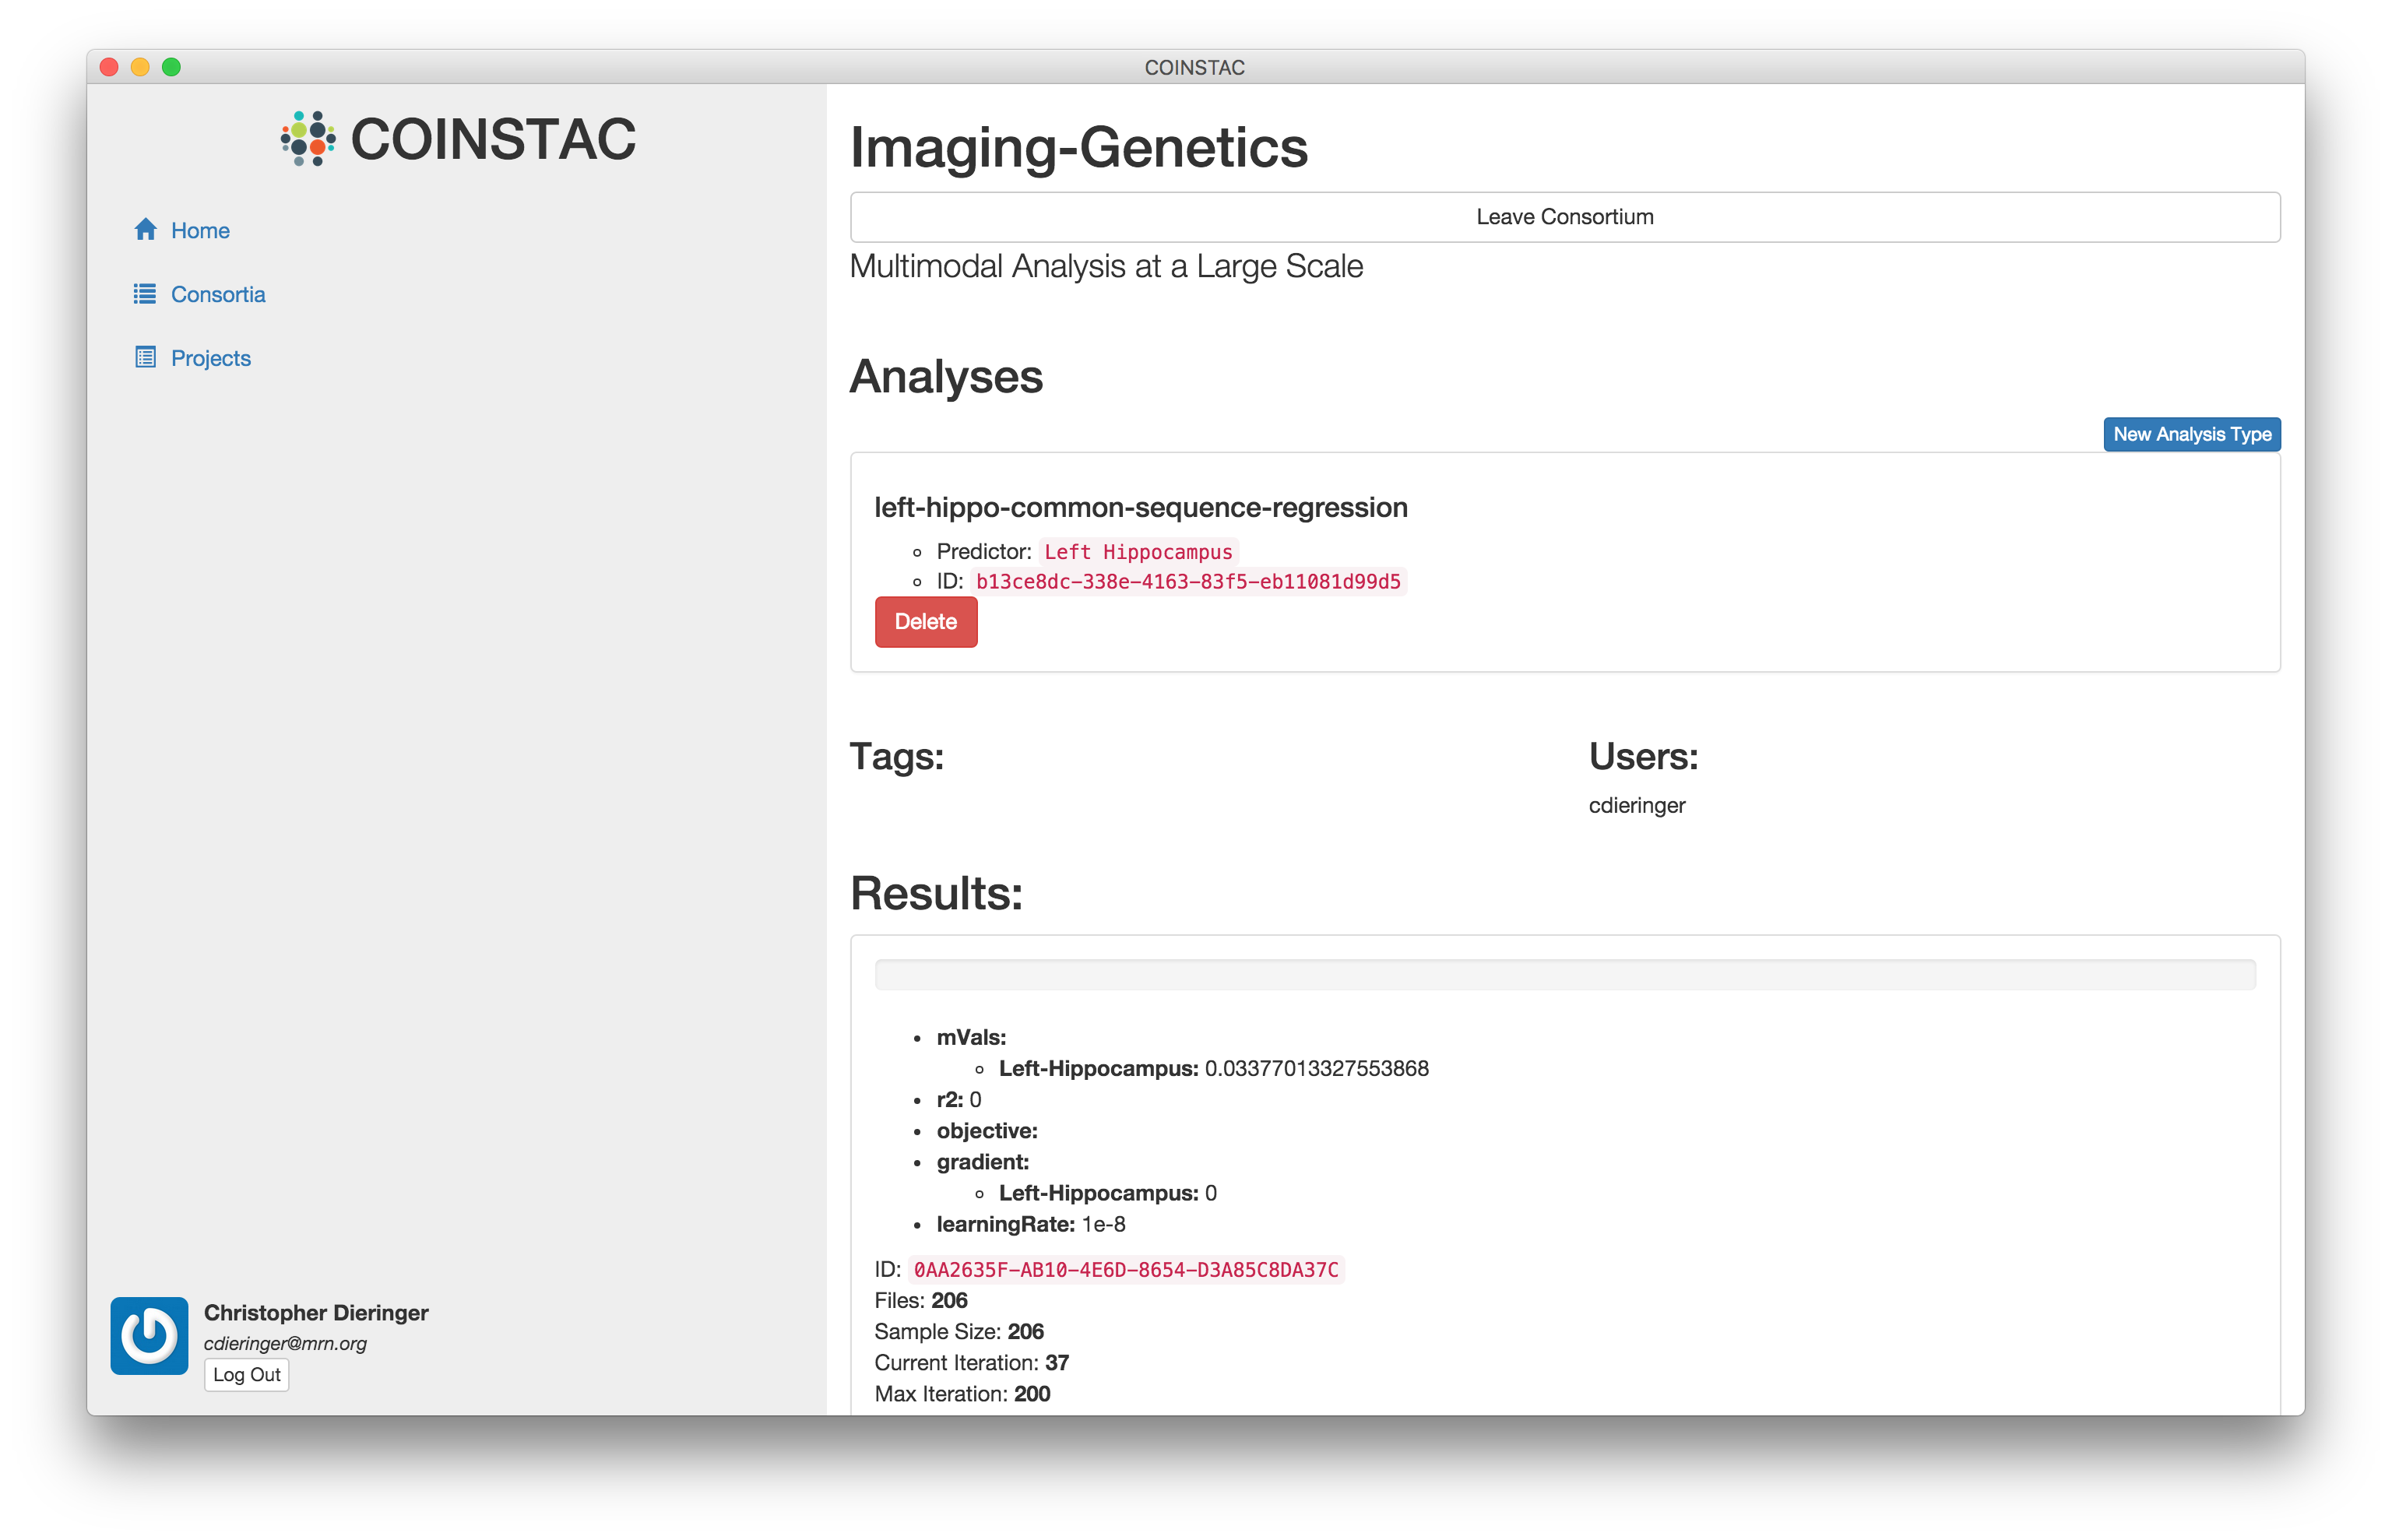This screenshot has width=2392, height=1540.
Task: Open the Home navigation link
Action: tap(200, 231)
